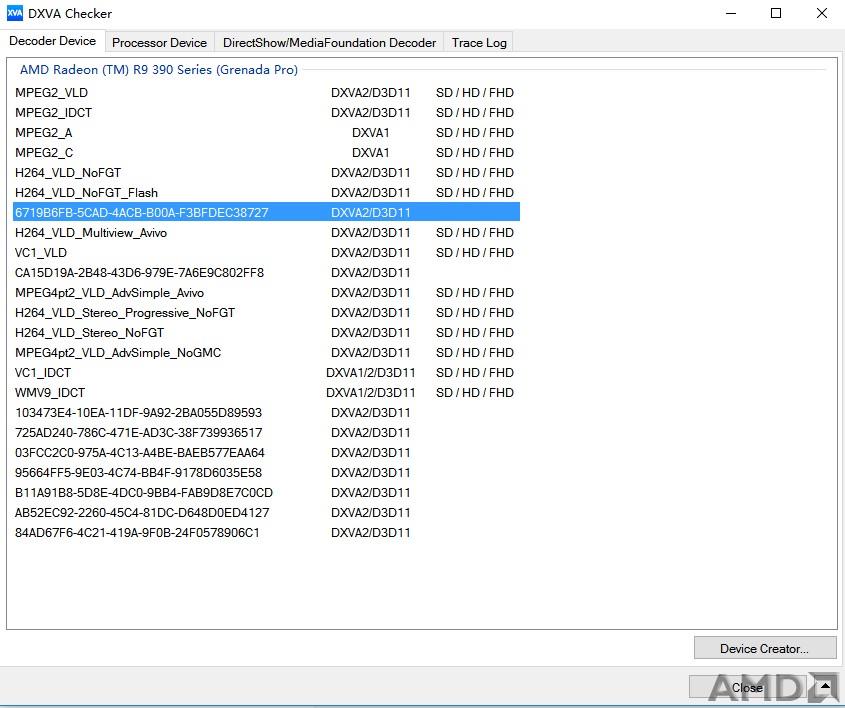
Task: Select the MPEG2_A decoder entry
Action: pos(266,133)
